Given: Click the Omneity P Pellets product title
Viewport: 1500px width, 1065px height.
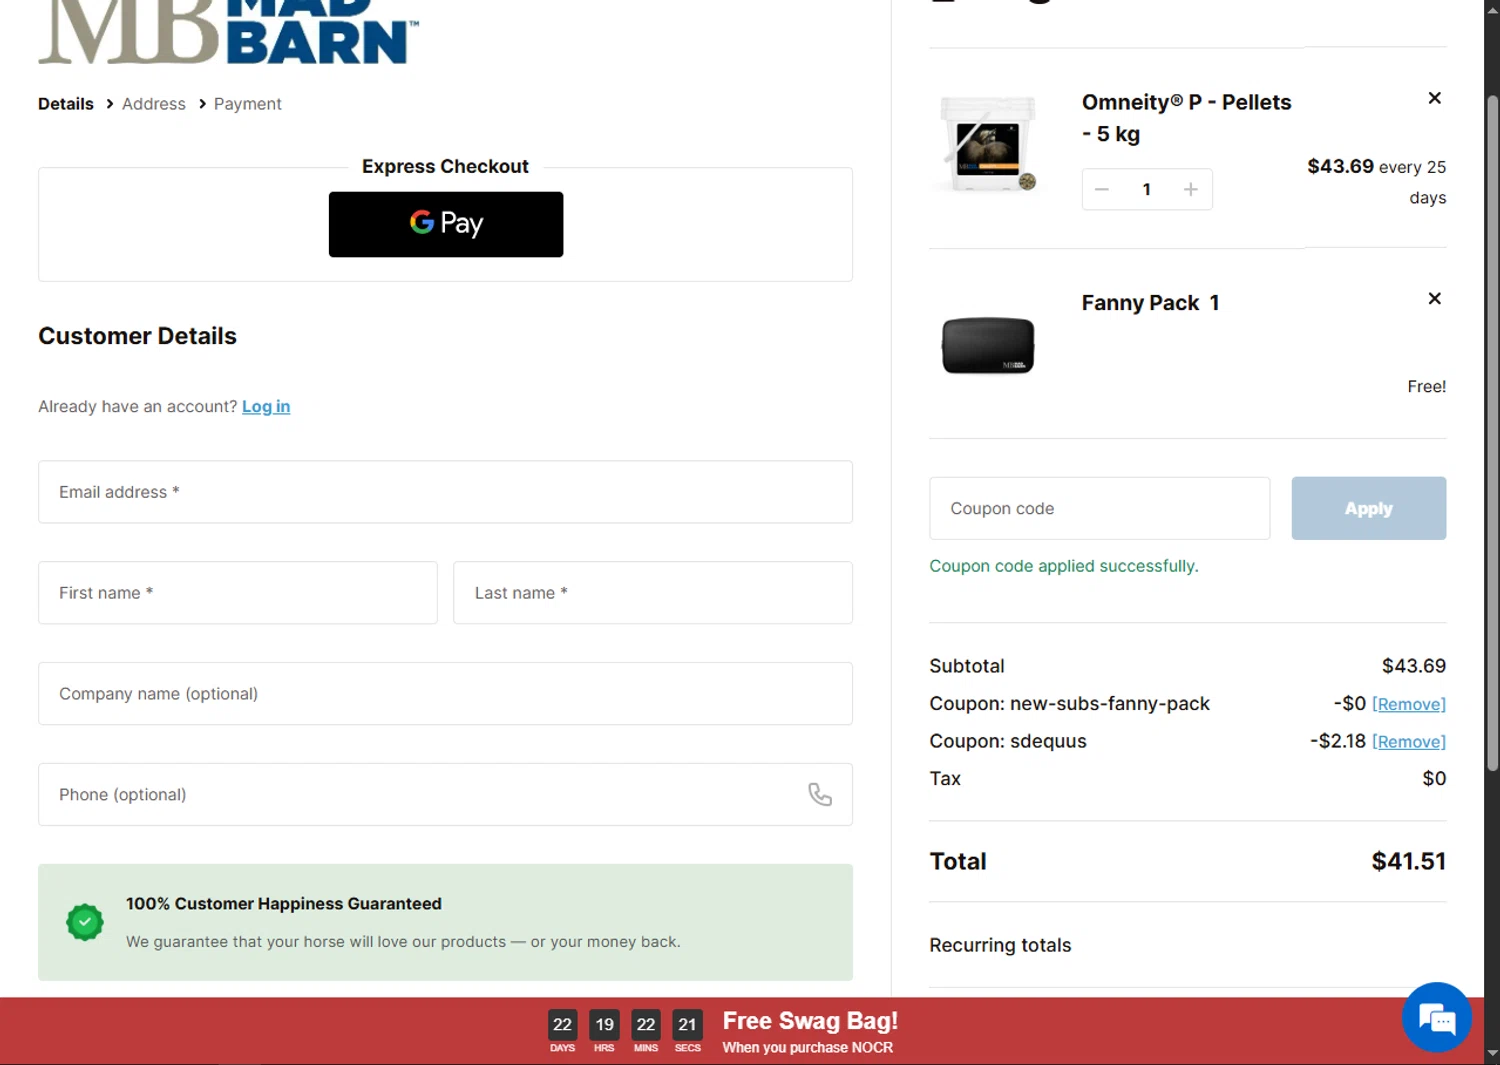Looking at the screenshot, I should pos(1186,118).
